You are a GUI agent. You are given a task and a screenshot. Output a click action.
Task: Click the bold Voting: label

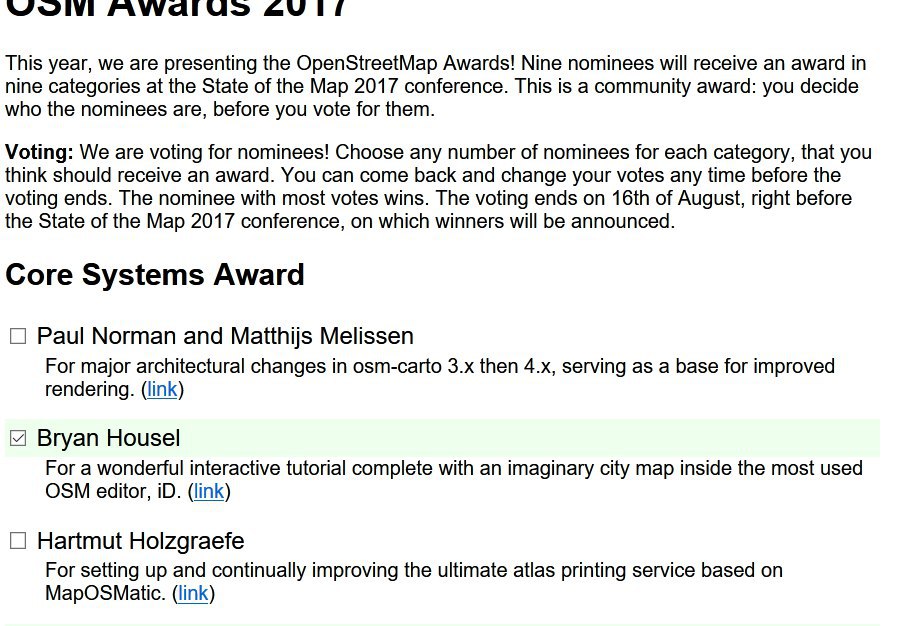point(39,152)
